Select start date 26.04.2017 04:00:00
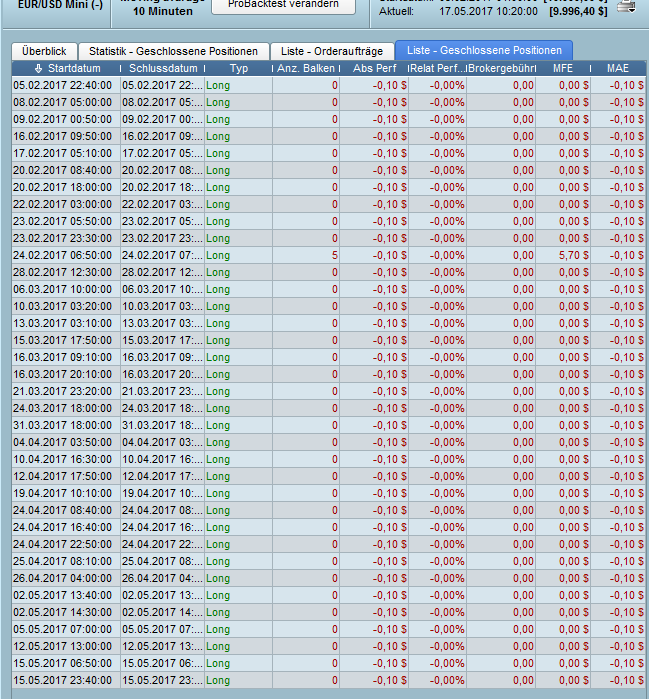The image size is (649, 699). [x=62, y=579]
